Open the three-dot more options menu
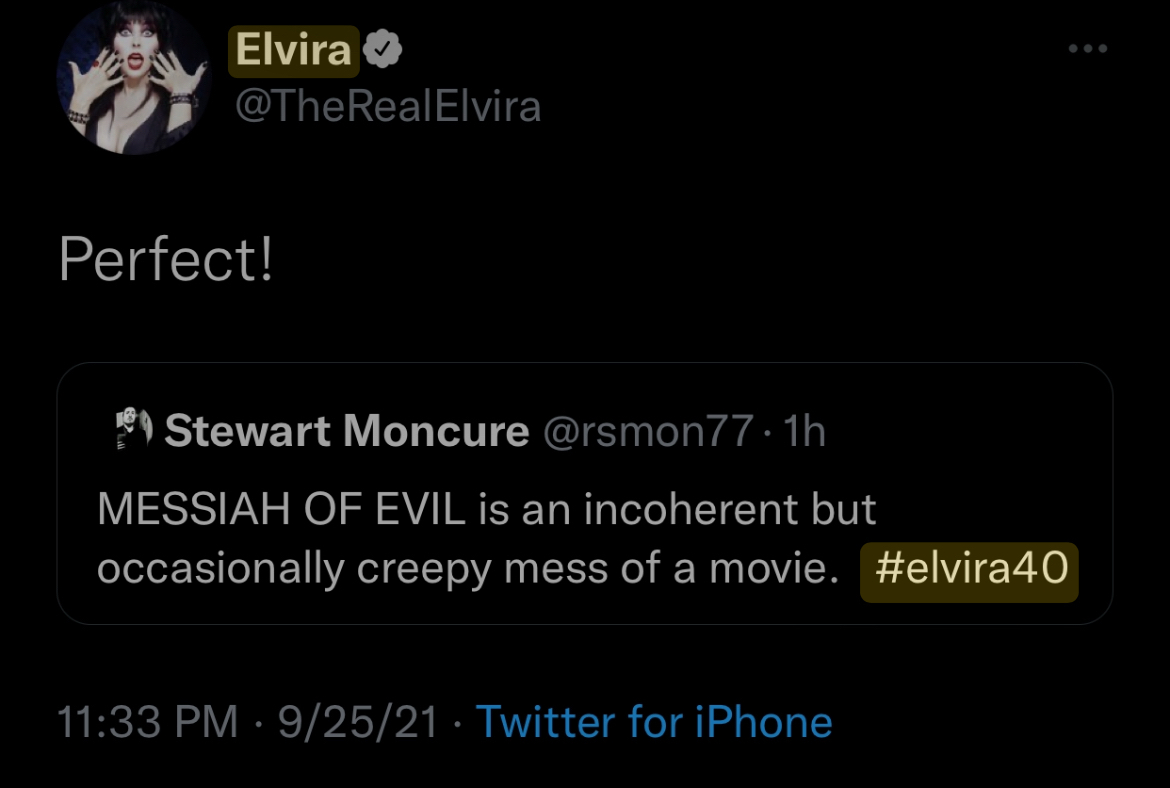 [1087, 48]
